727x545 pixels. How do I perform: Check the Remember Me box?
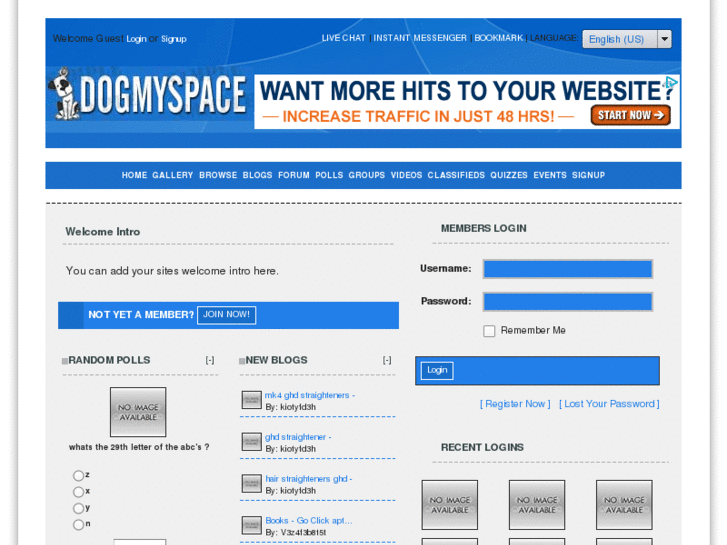(489, 331)
